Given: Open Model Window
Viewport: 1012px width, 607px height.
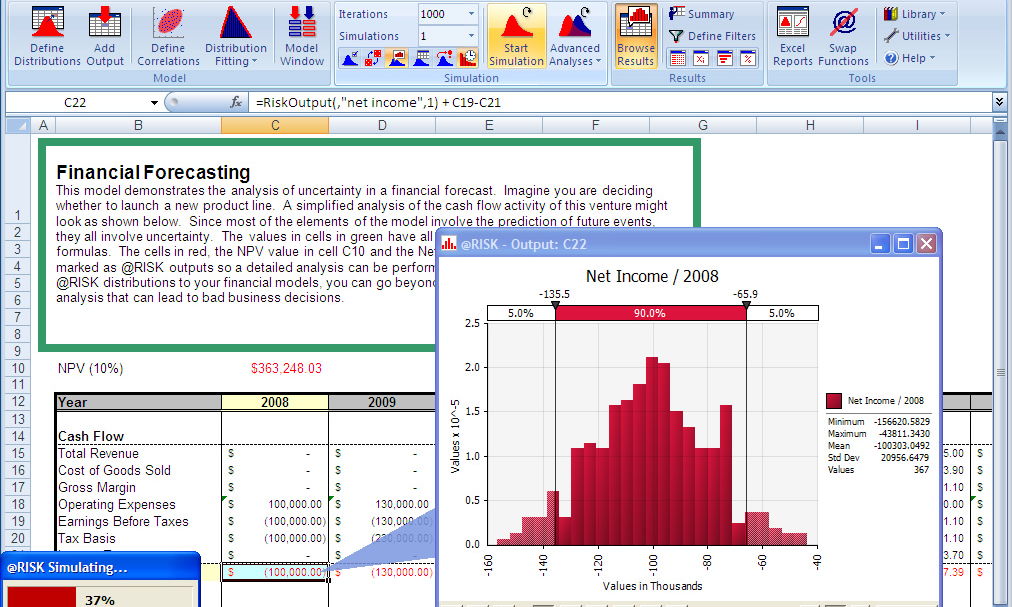Looking at the screenshot, I should point(301,36).
